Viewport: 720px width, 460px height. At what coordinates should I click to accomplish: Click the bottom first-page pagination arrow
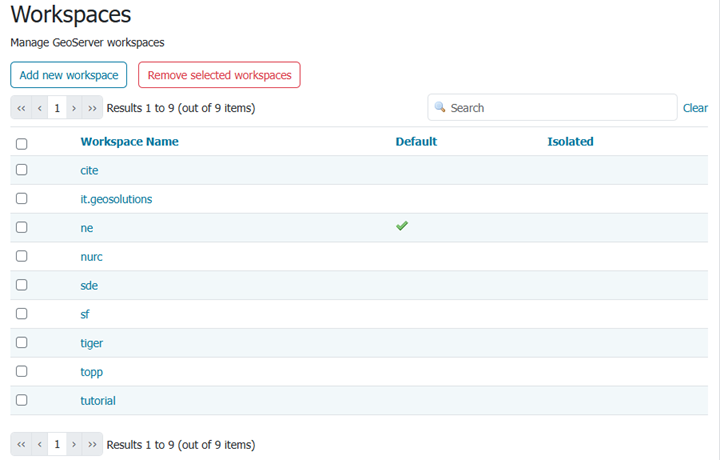tap(21, 444)
